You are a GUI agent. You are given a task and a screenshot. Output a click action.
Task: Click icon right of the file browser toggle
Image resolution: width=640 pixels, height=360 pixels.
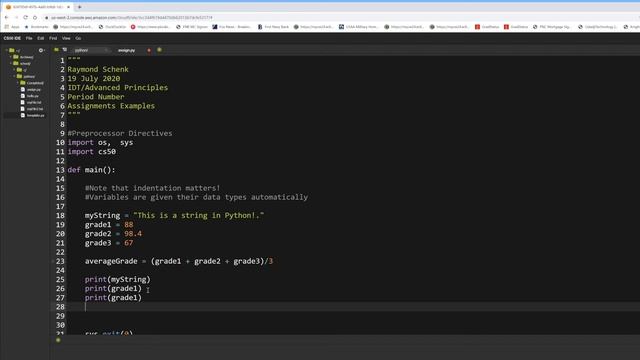tap(64, 50)
